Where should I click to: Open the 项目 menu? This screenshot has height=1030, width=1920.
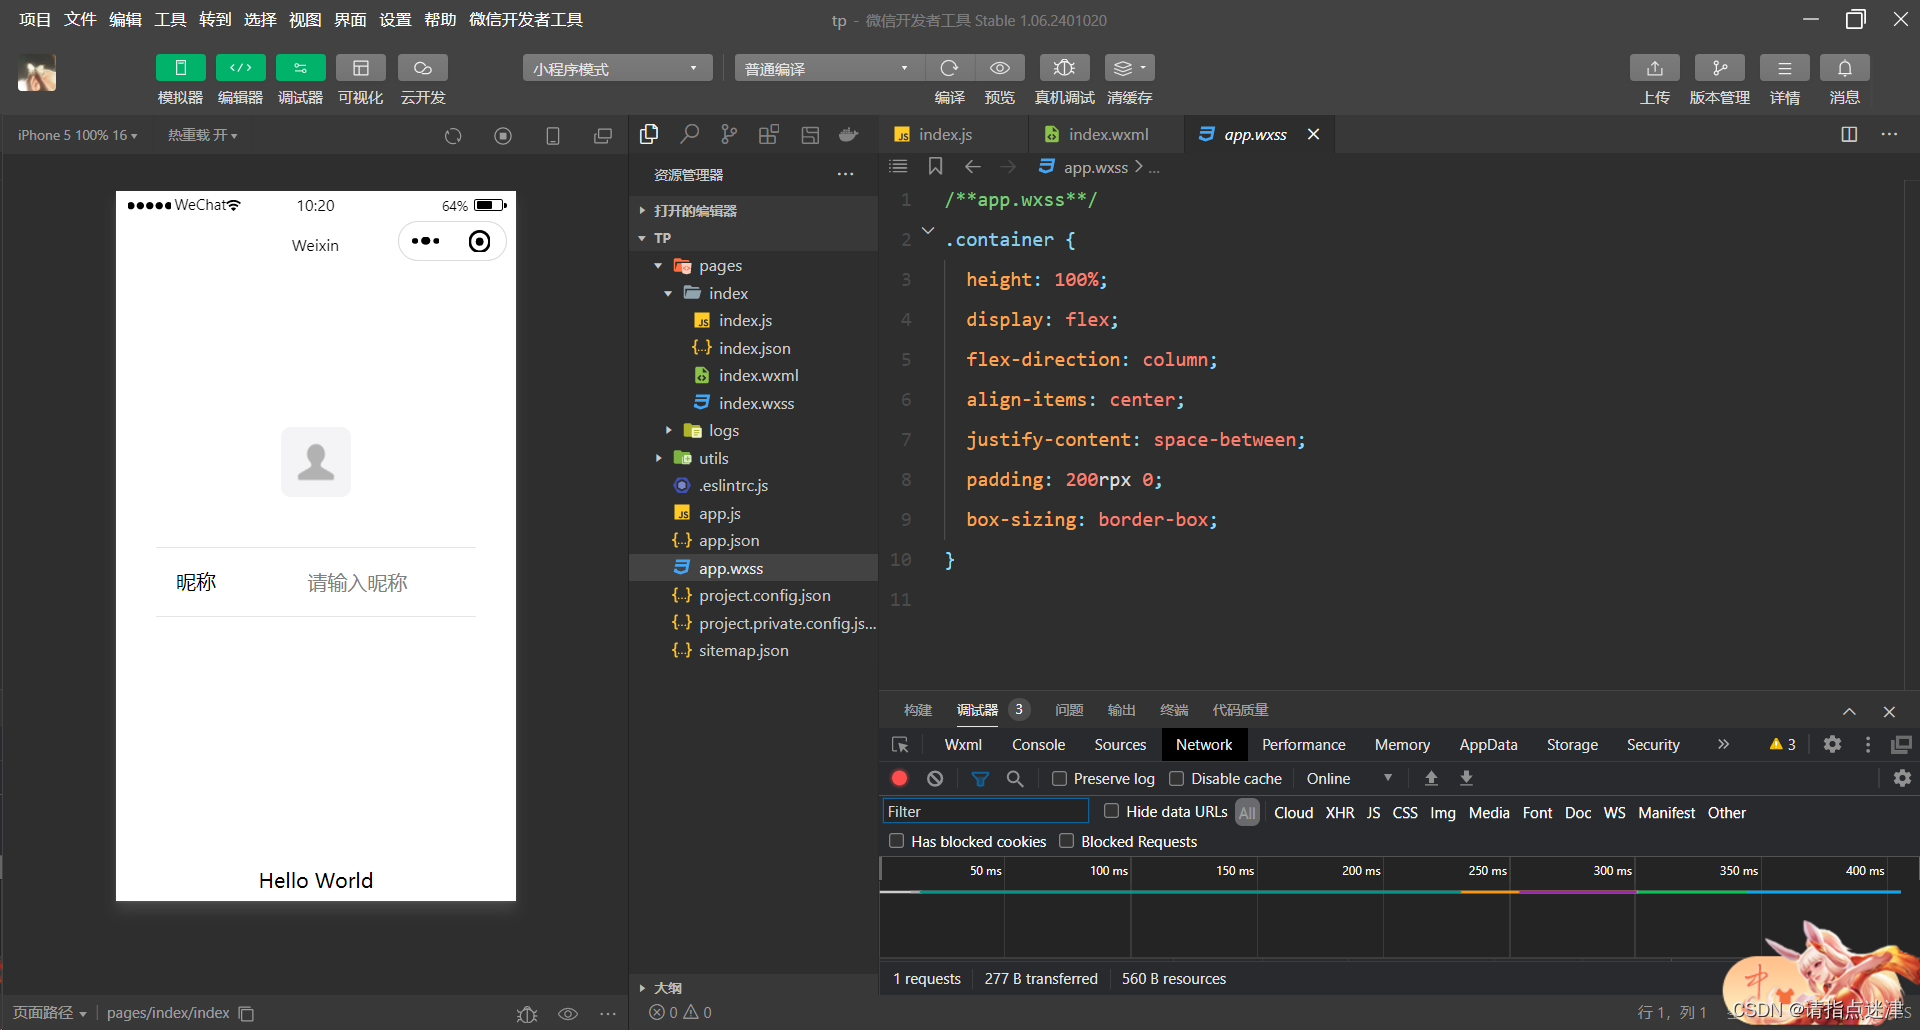coord(35,19)
